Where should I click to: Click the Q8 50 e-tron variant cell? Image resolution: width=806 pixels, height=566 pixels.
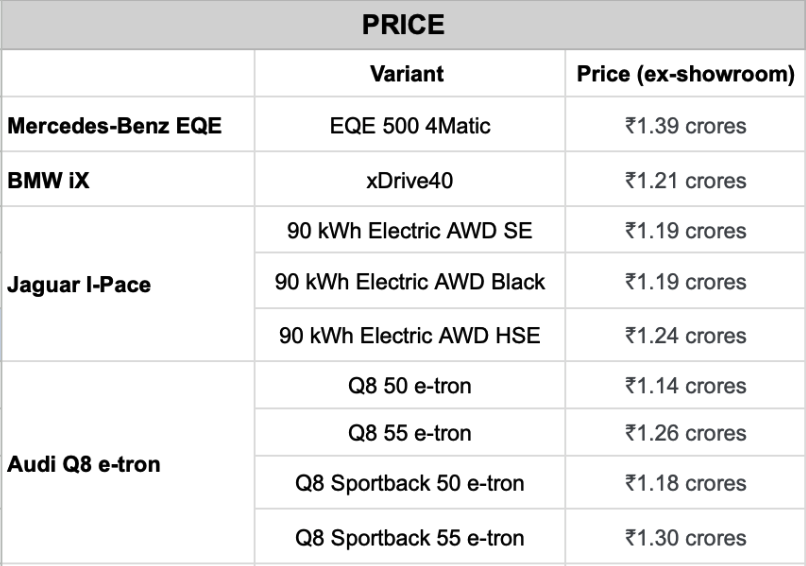[410, 386]
